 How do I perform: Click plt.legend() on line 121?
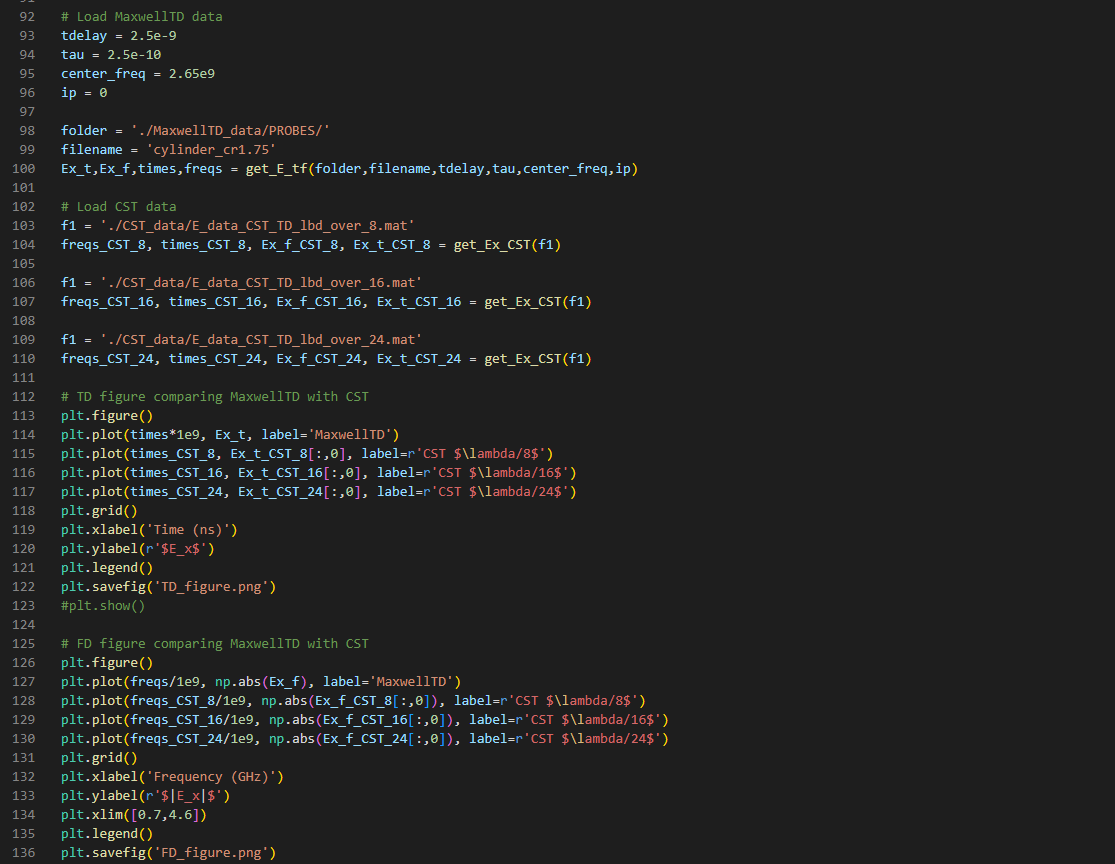pyautogui.click(x=107, y=568)
